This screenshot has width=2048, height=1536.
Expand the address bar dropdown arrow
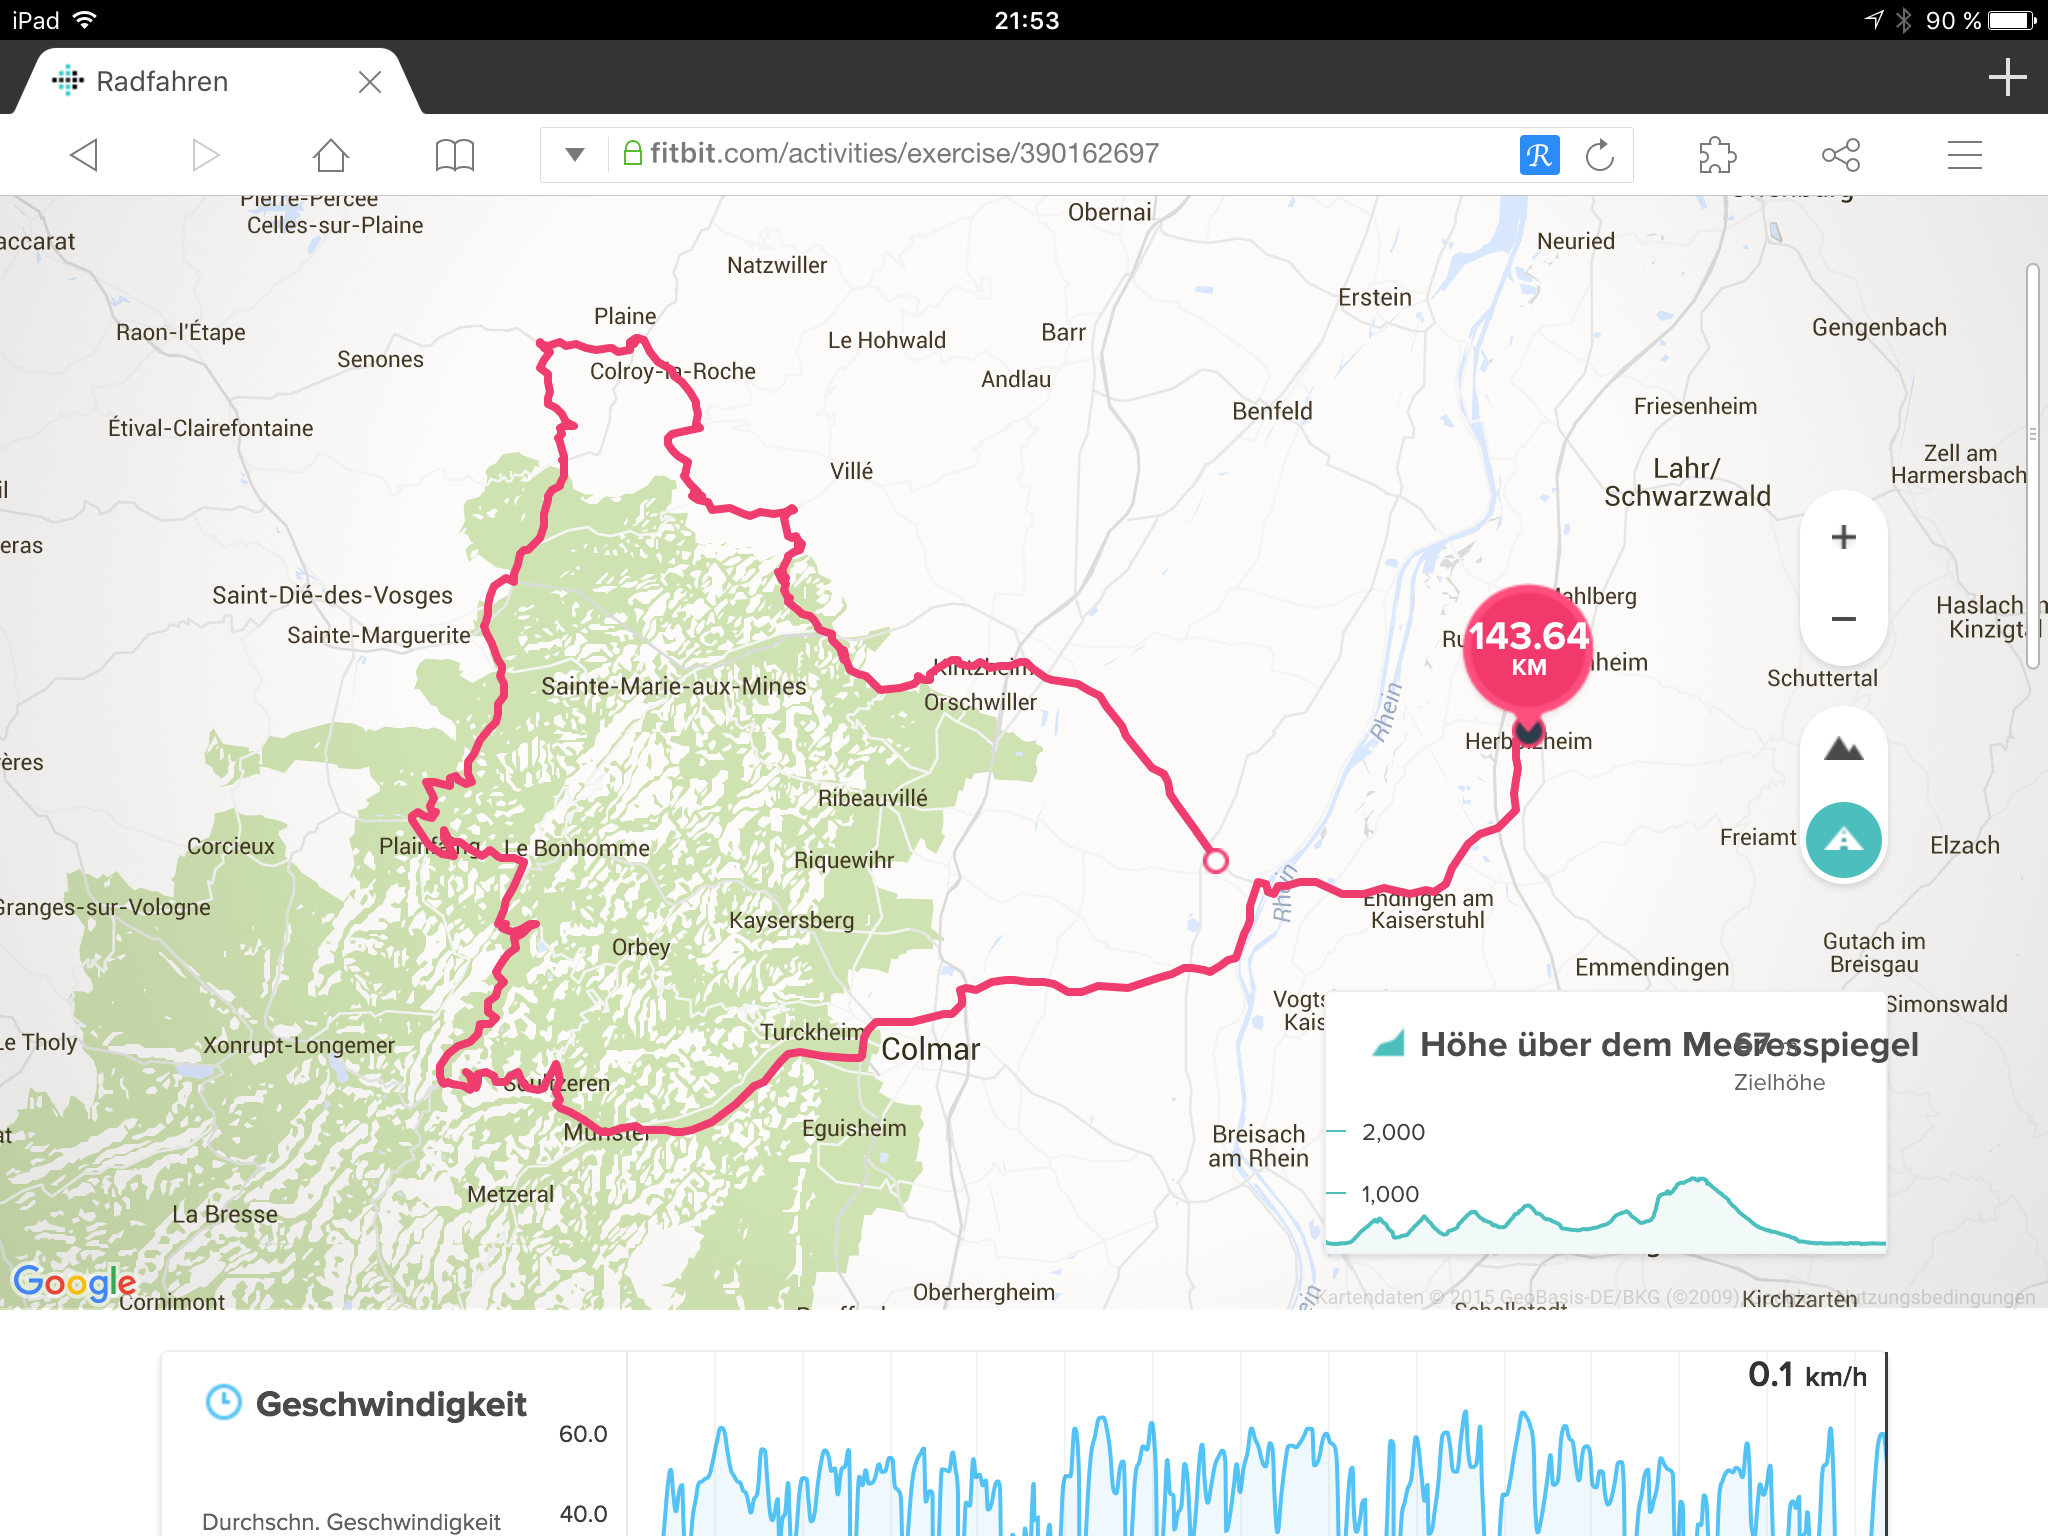pyautogui.click(x=574, y=155)
